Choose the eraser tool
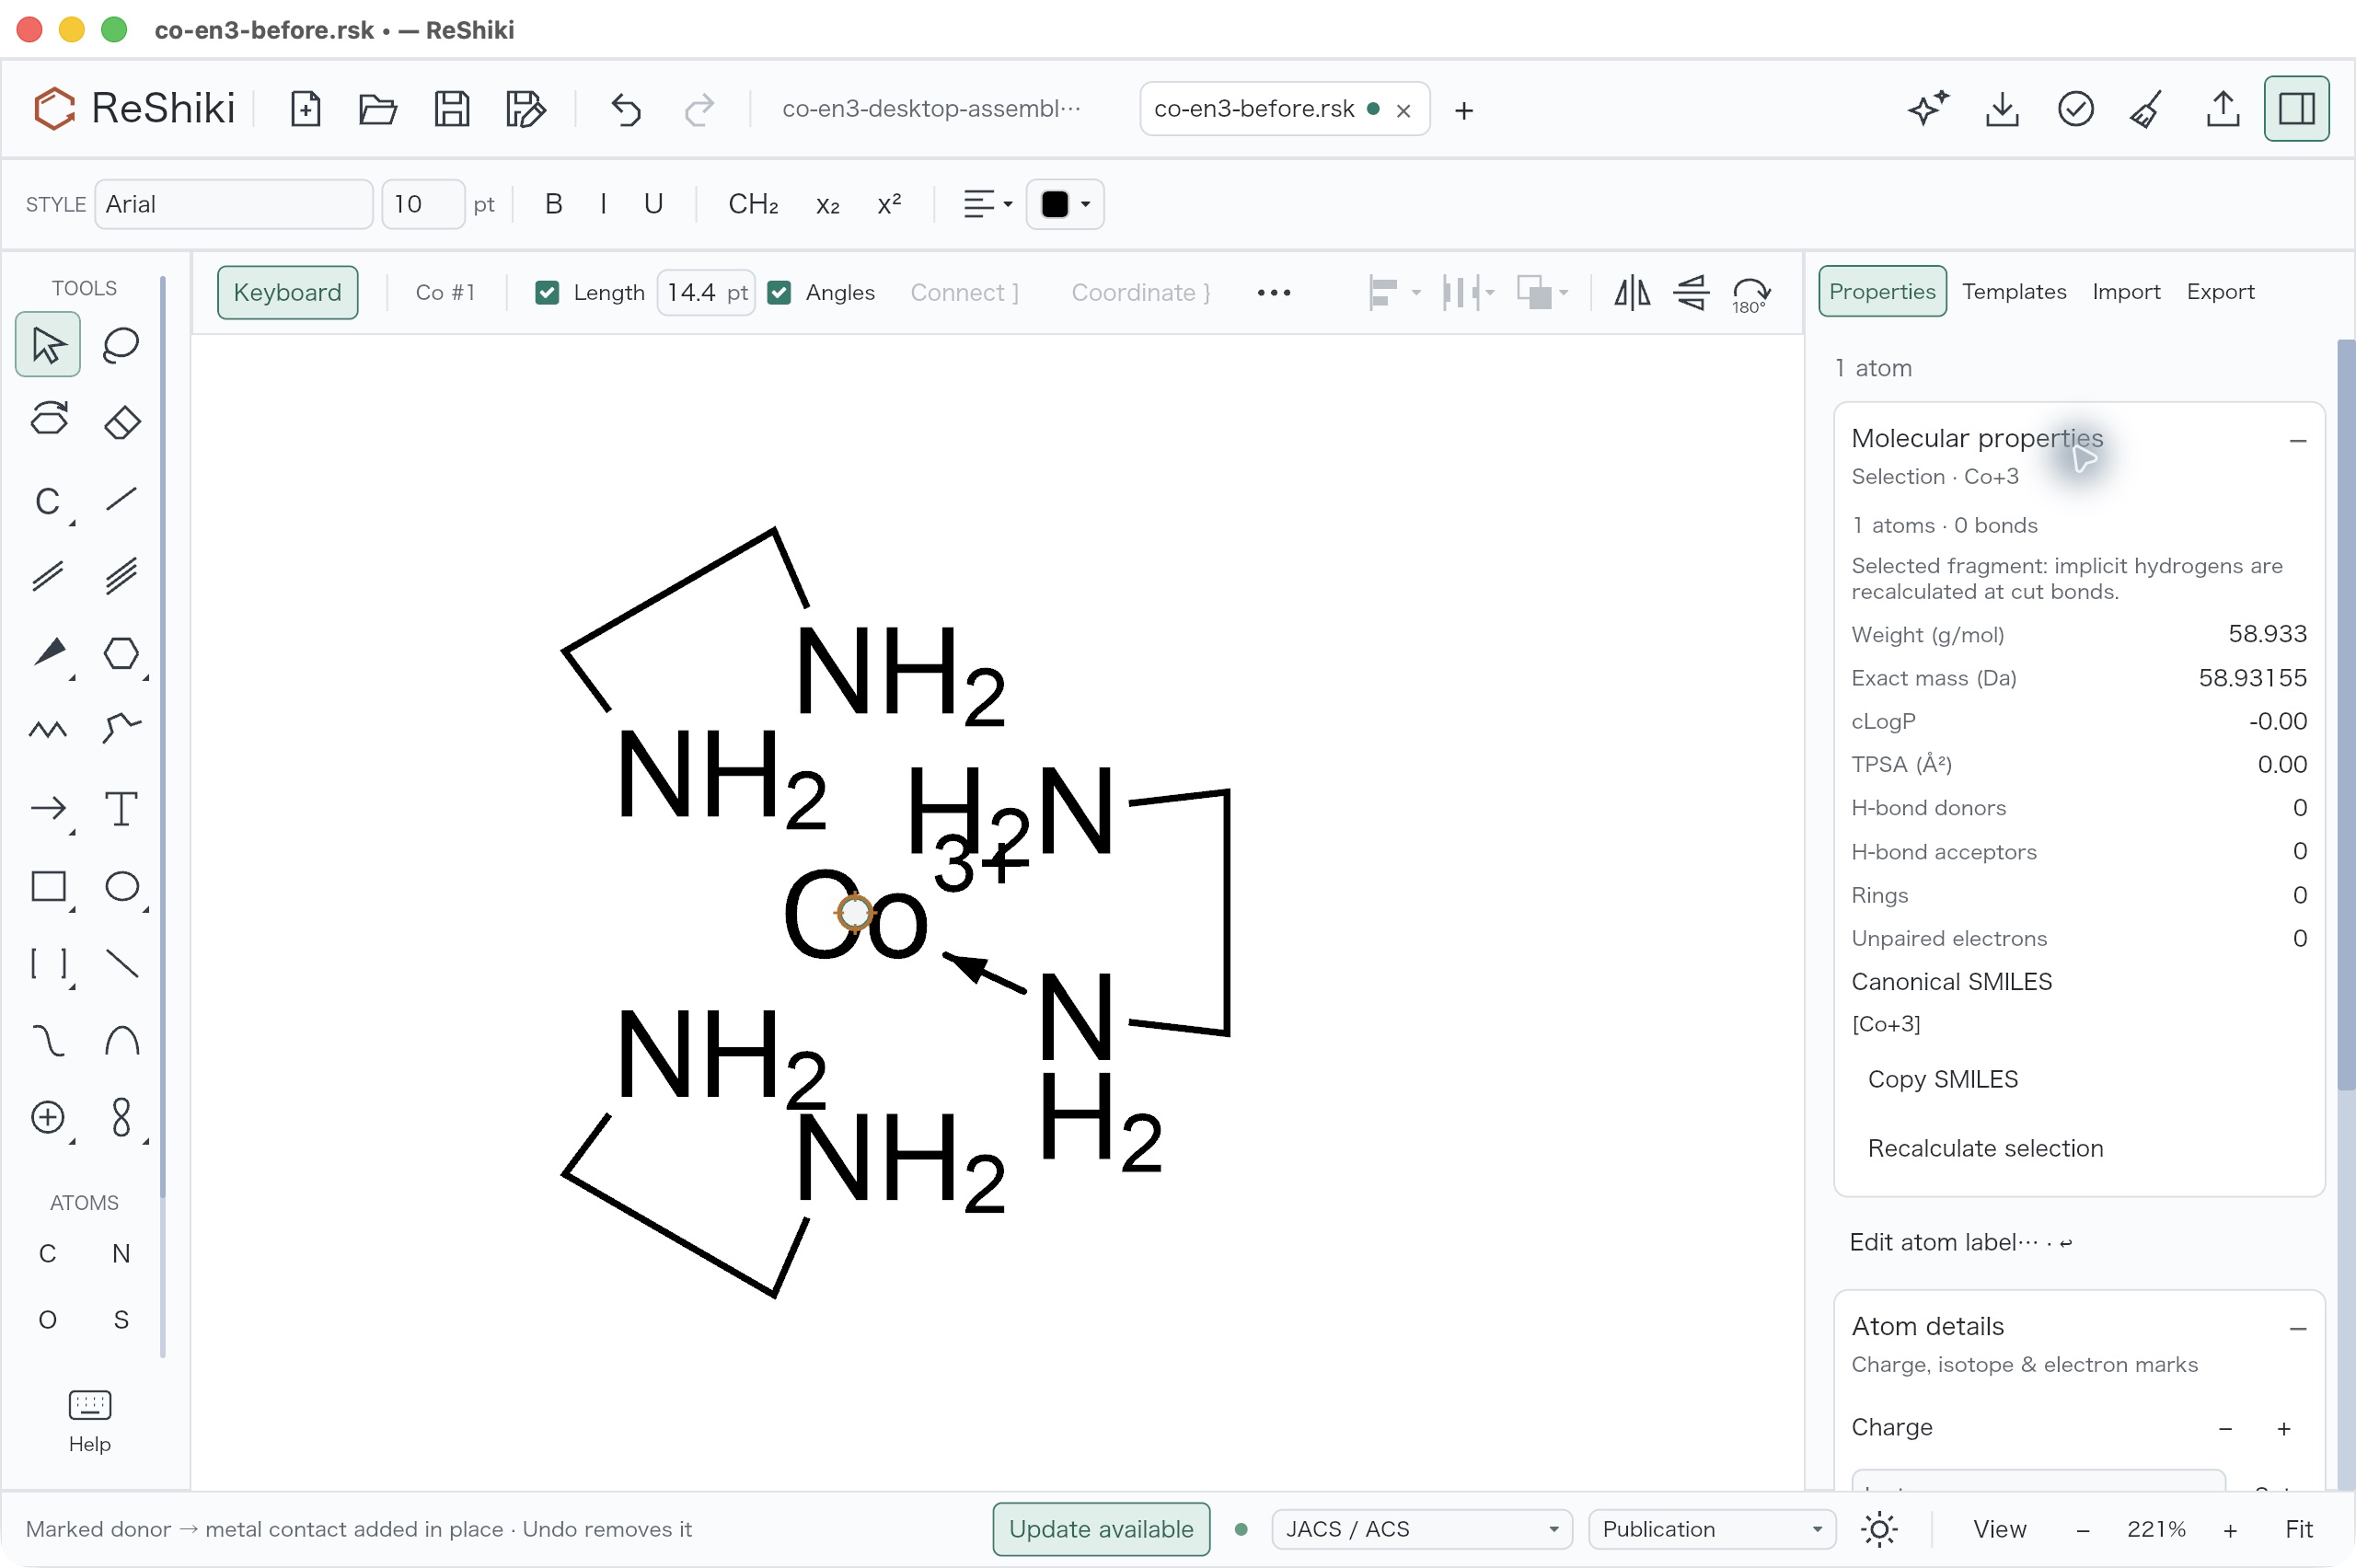 pyautogui.click(x=121, y=421)
